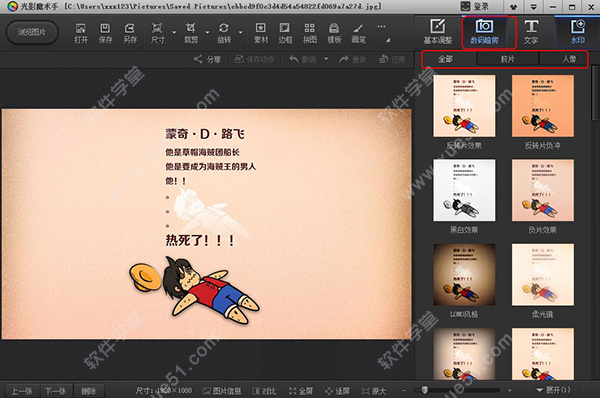Expand the 裁剪 dropdown arrow
Viewport: 600px width, 398px height.
tap(207, 33)
